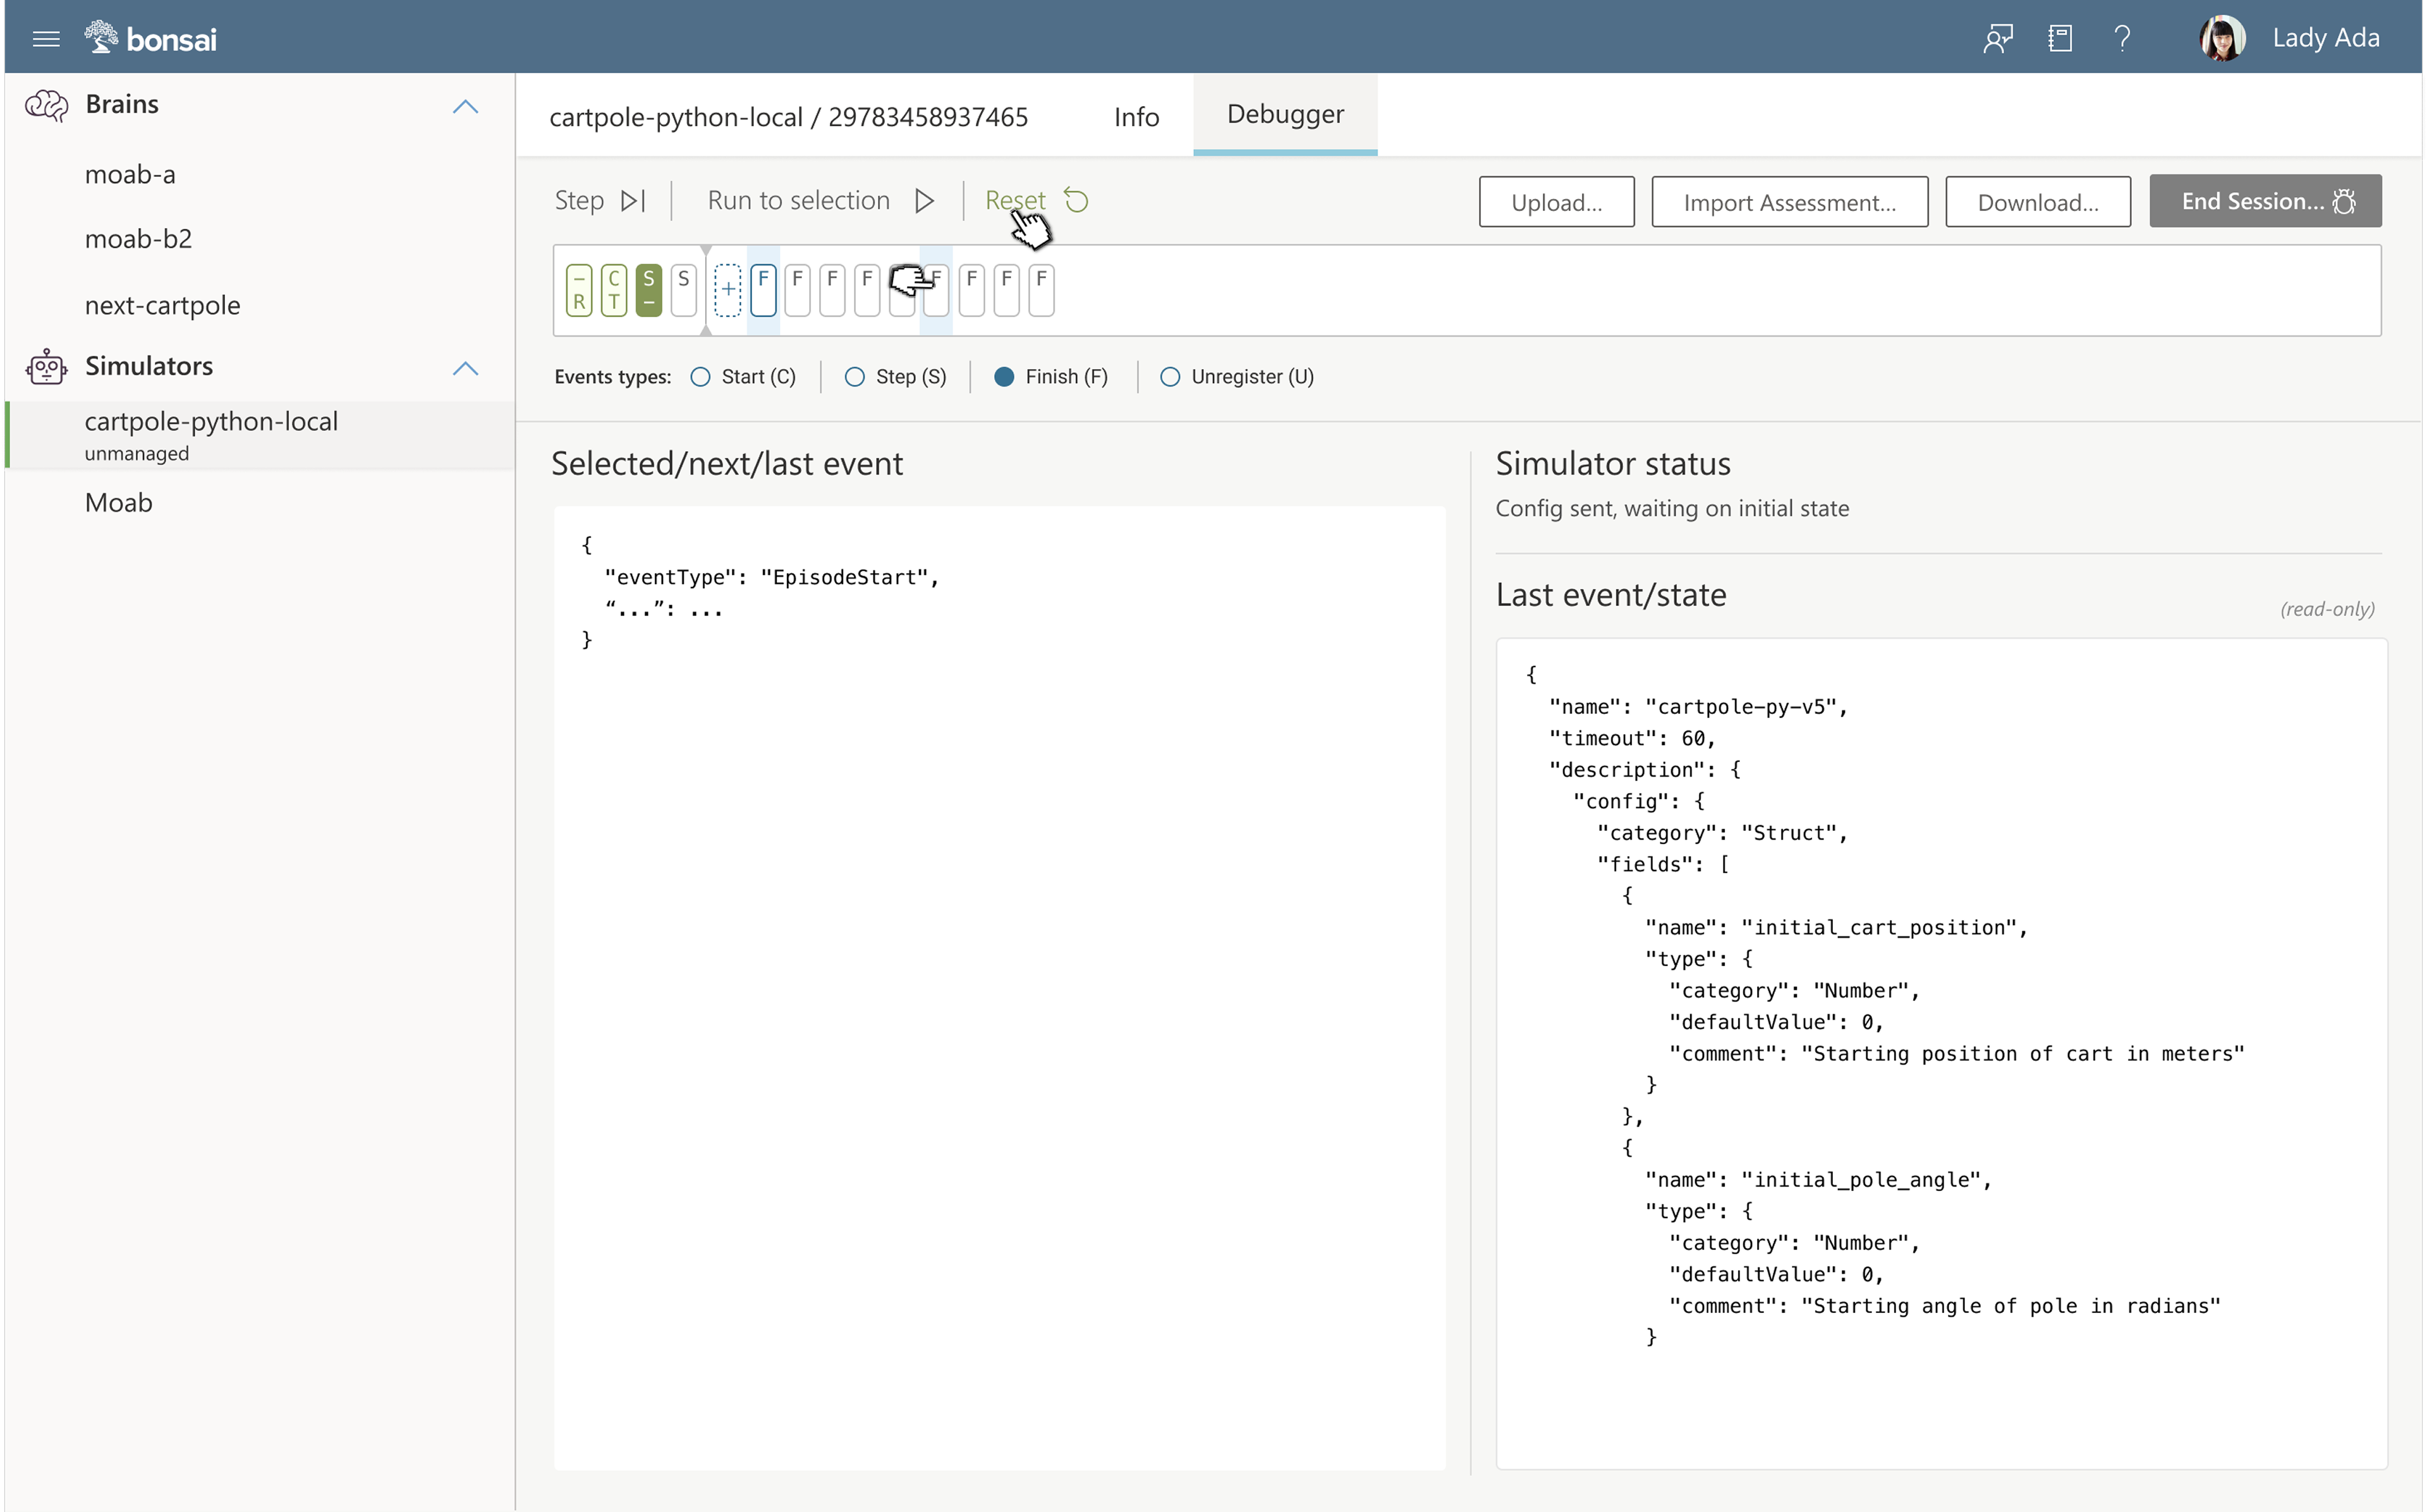
Task: Click the bonsai tree logo
Action: pyautogui.click(x=101, y=37)
